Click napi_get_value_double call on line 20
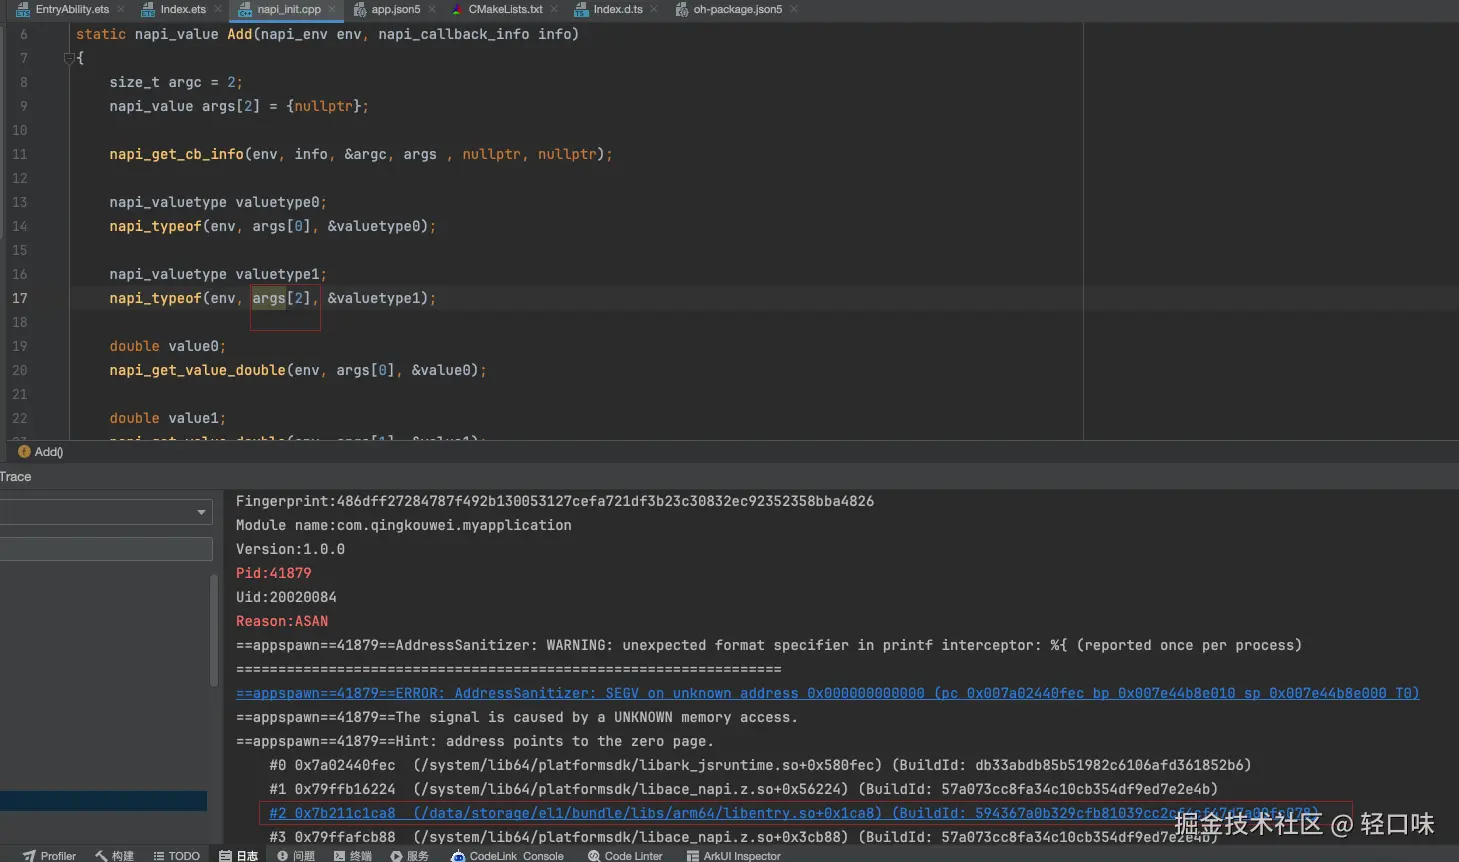Screen dimensions: 1459x862 tap(197, 370)
